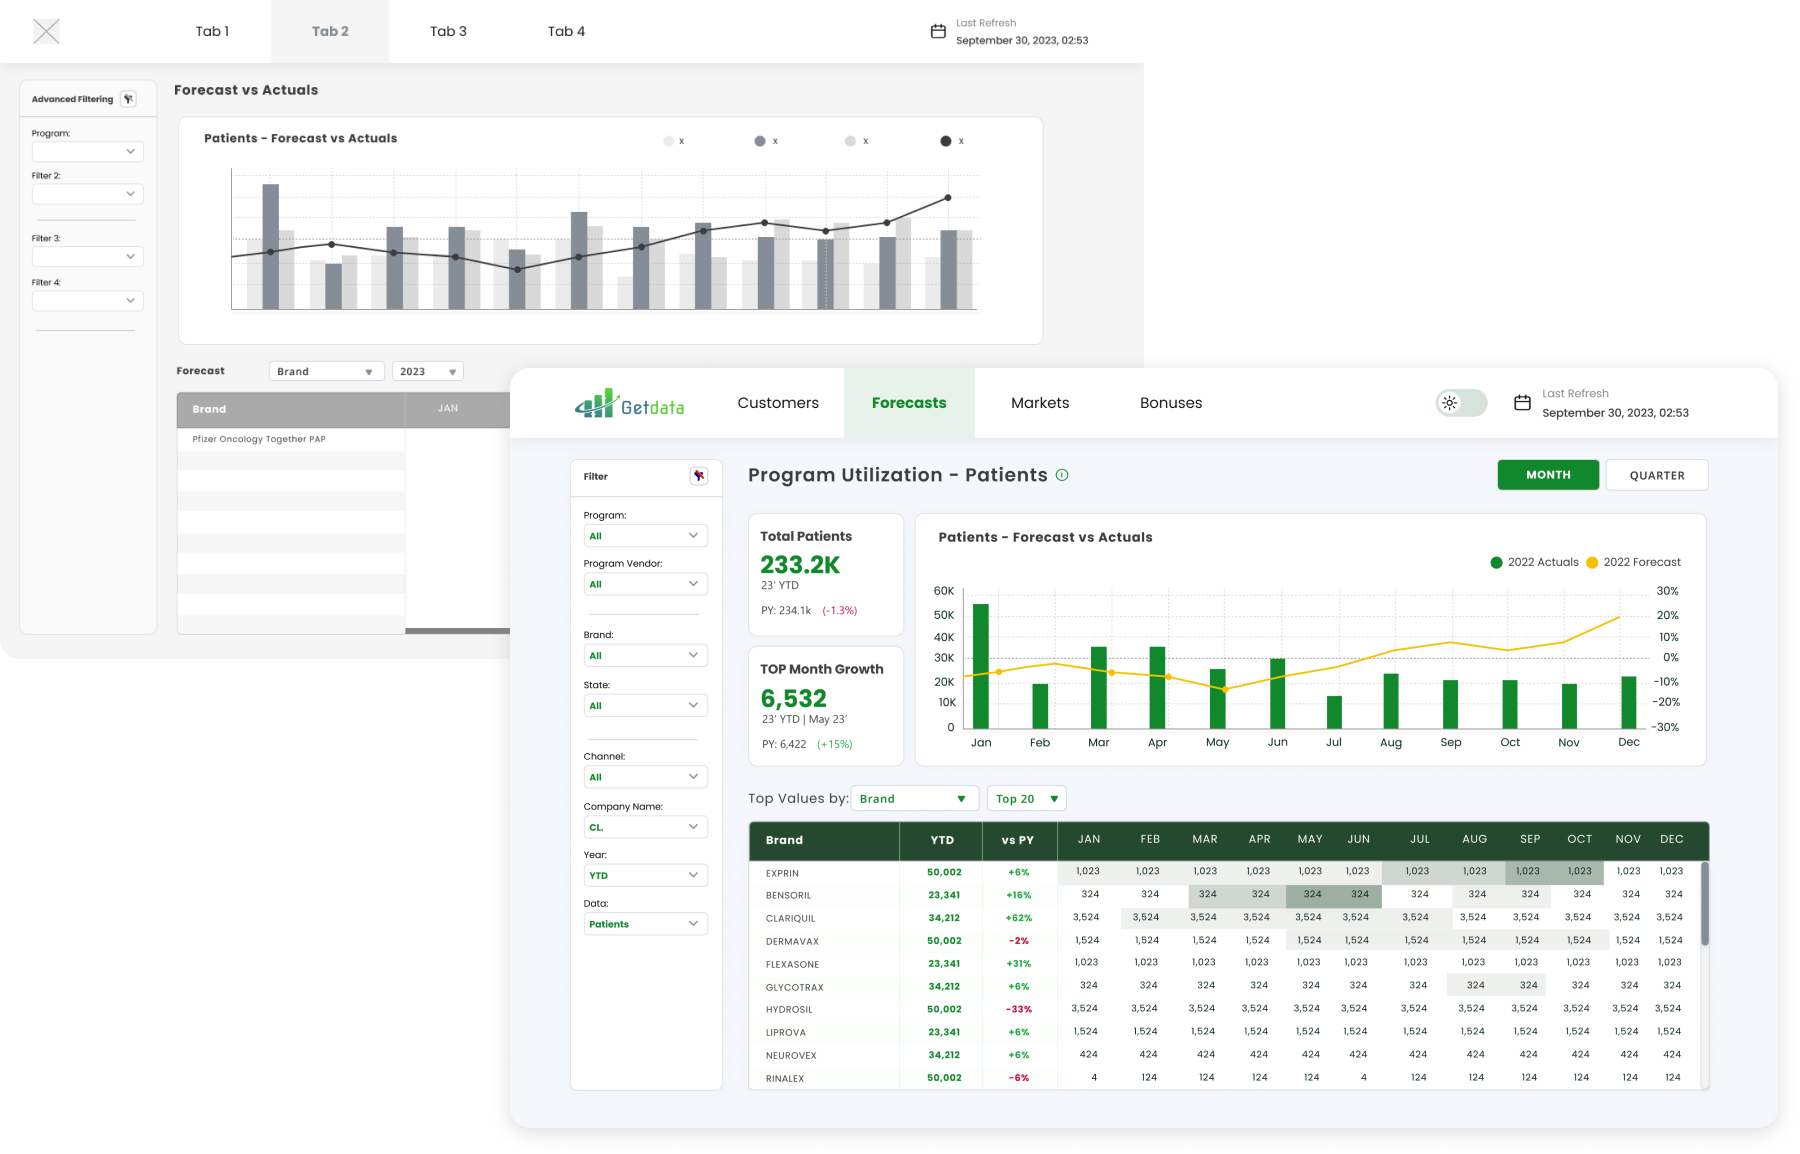Viewport: 1800px width, 1154px height.
Task: Toggle the light/dark mode switch
Action: tap(1461, 403)
